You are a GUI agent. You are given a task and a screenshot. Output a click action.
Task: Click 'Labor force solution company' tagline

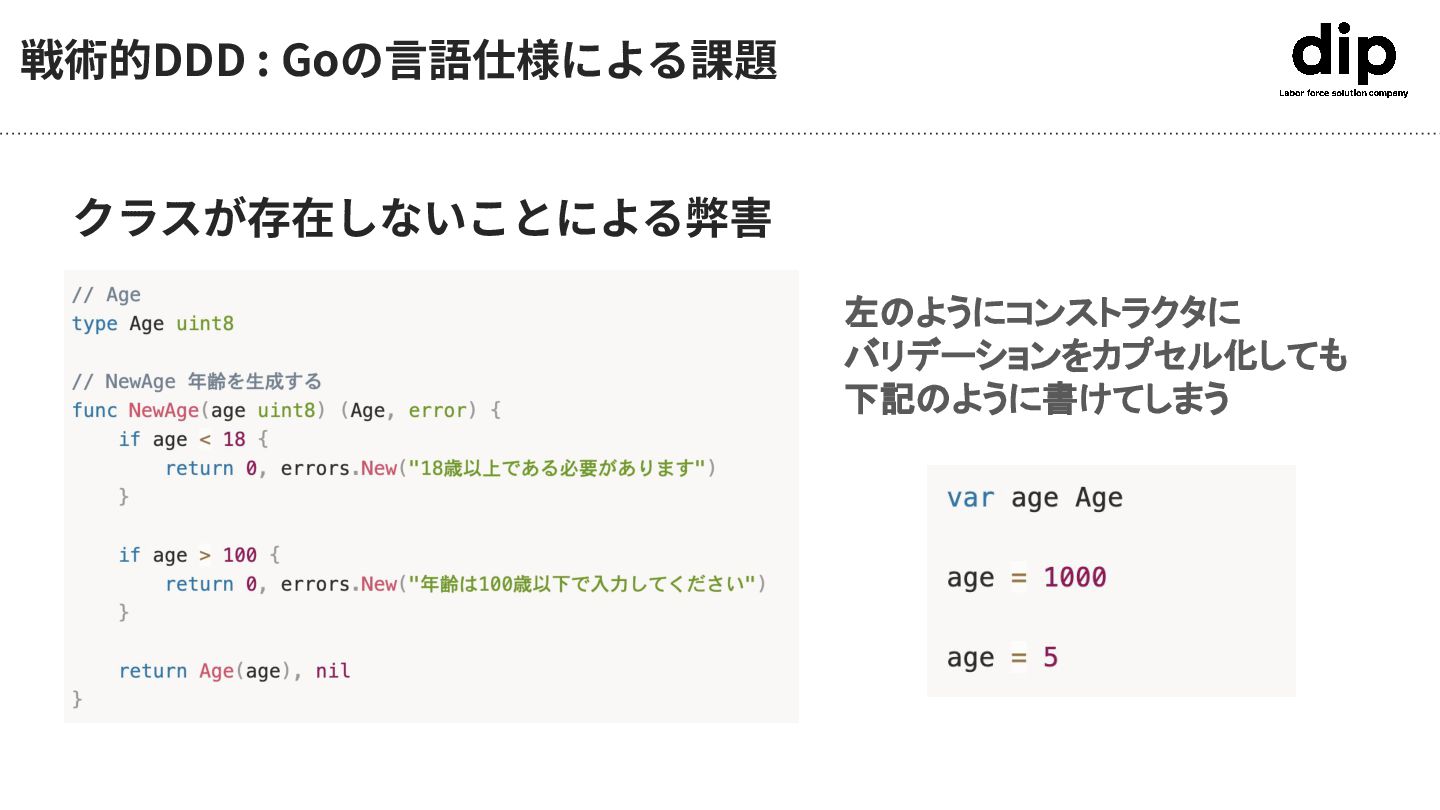point(1343,93)
